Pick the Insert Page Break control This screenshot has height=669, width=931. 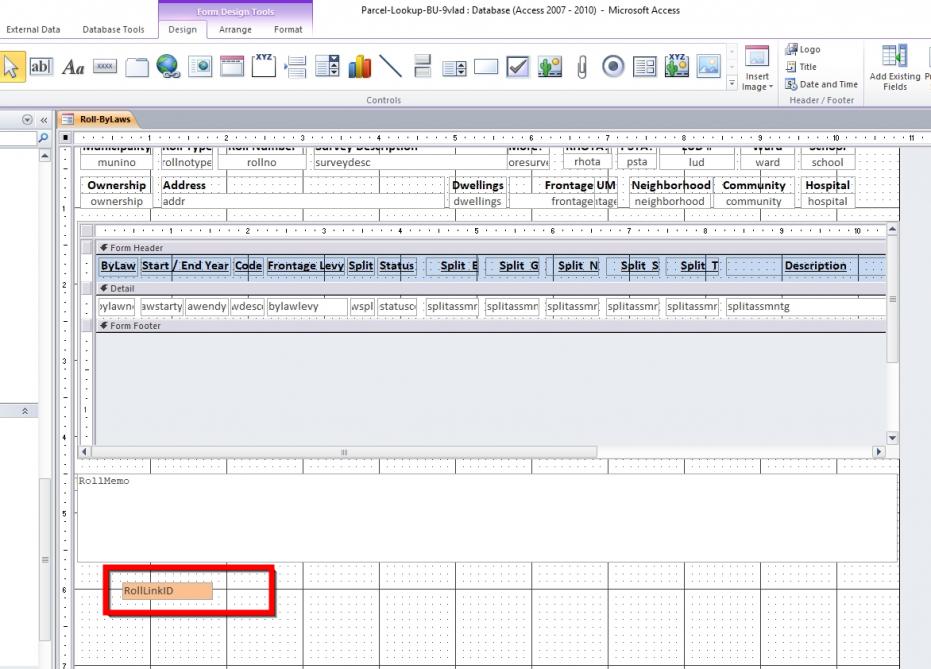point(295,67)
